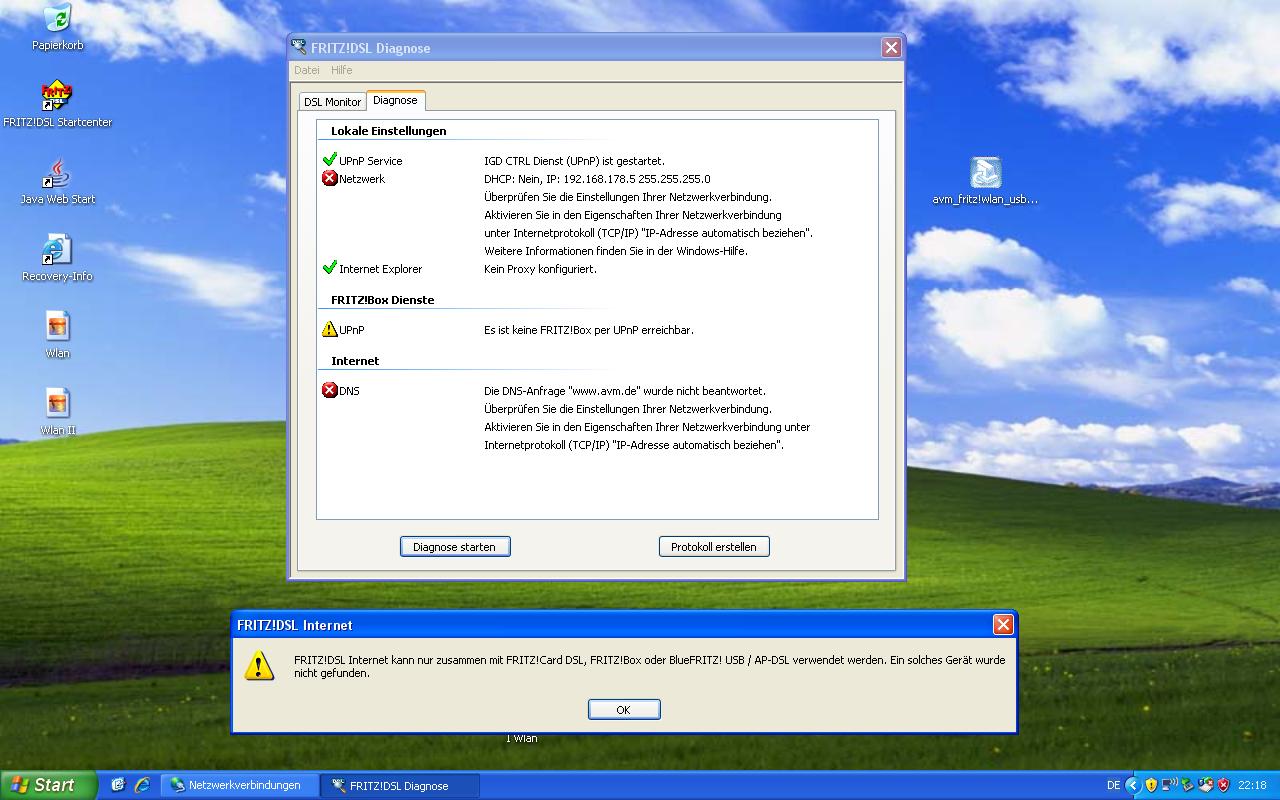Click the FRITZ!Box Dienste heading

383,300
